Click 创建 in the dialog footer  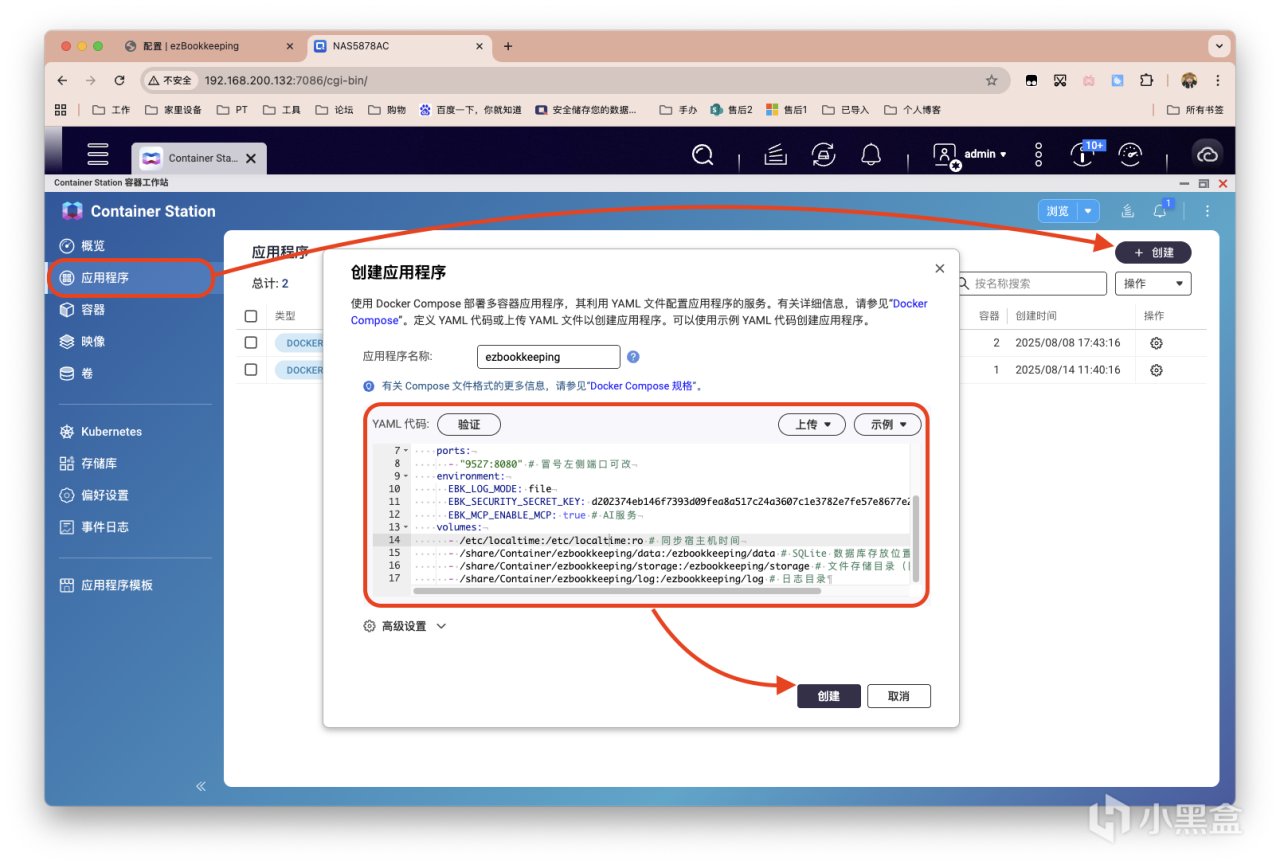pos(829,696)
